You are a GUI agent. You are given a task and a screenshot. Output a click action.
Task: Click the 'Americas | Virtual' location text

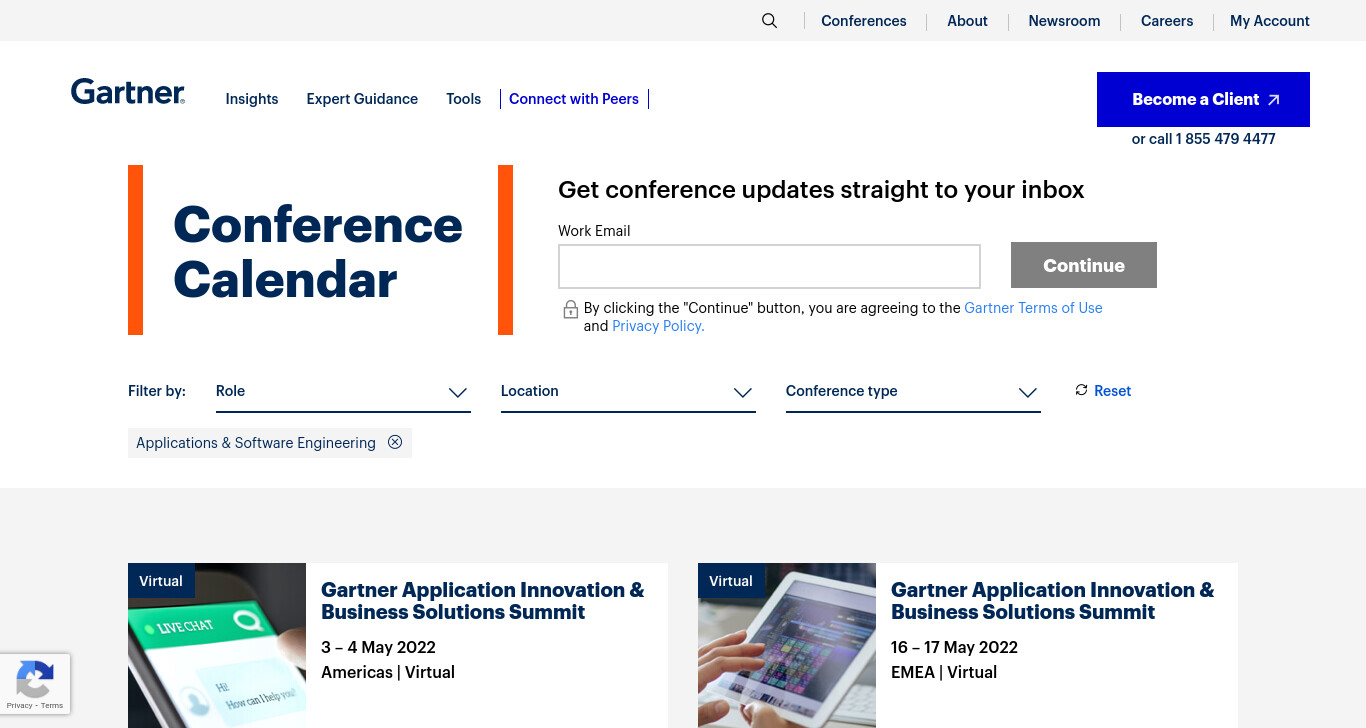(x=388, y=672)
